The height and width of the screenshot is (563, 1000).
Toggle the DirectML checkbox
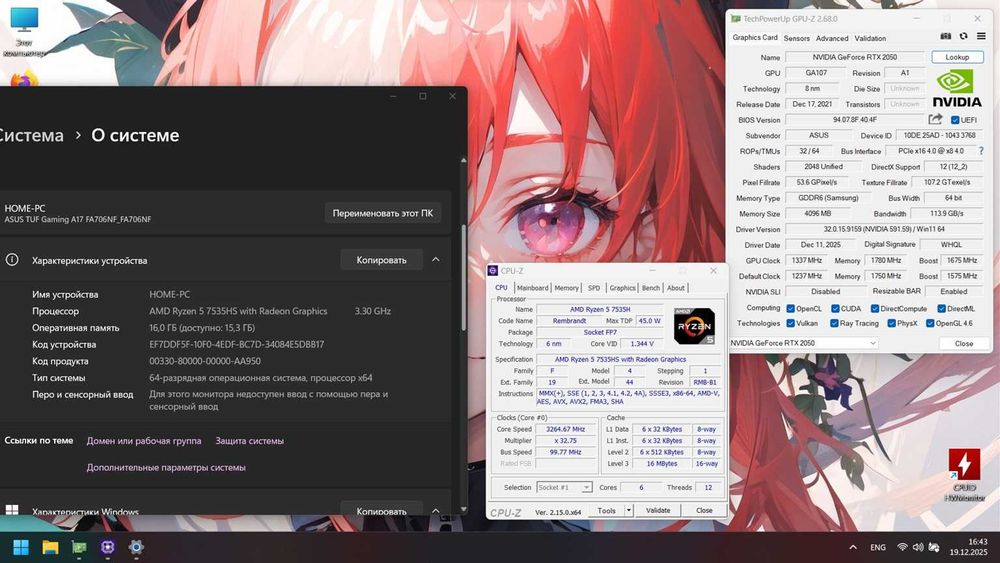click(x=941, y=309)
